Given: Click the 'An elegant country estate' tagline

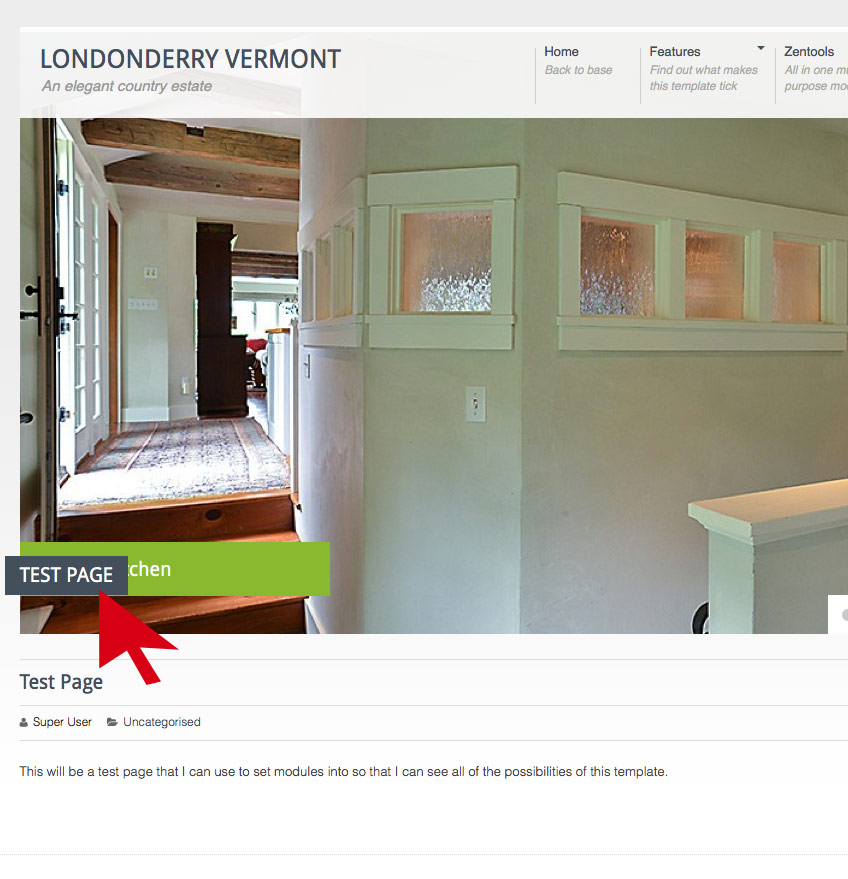Looking at the screenshot, I should (127, 86).
